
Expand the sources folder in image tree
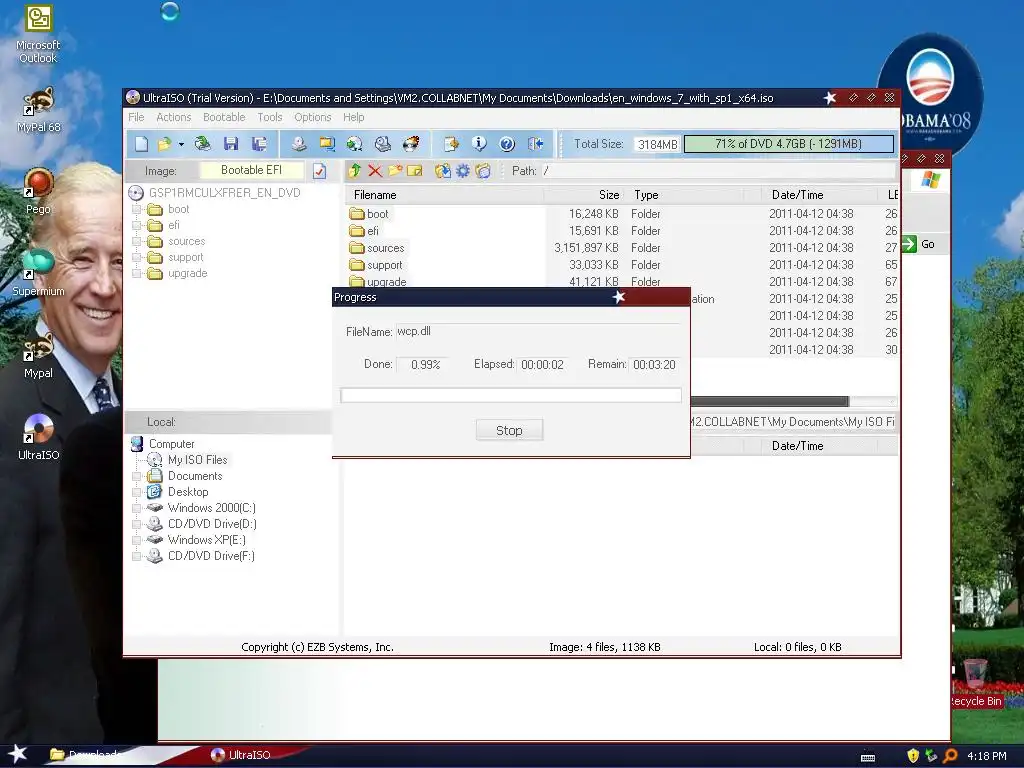(136, 242)
